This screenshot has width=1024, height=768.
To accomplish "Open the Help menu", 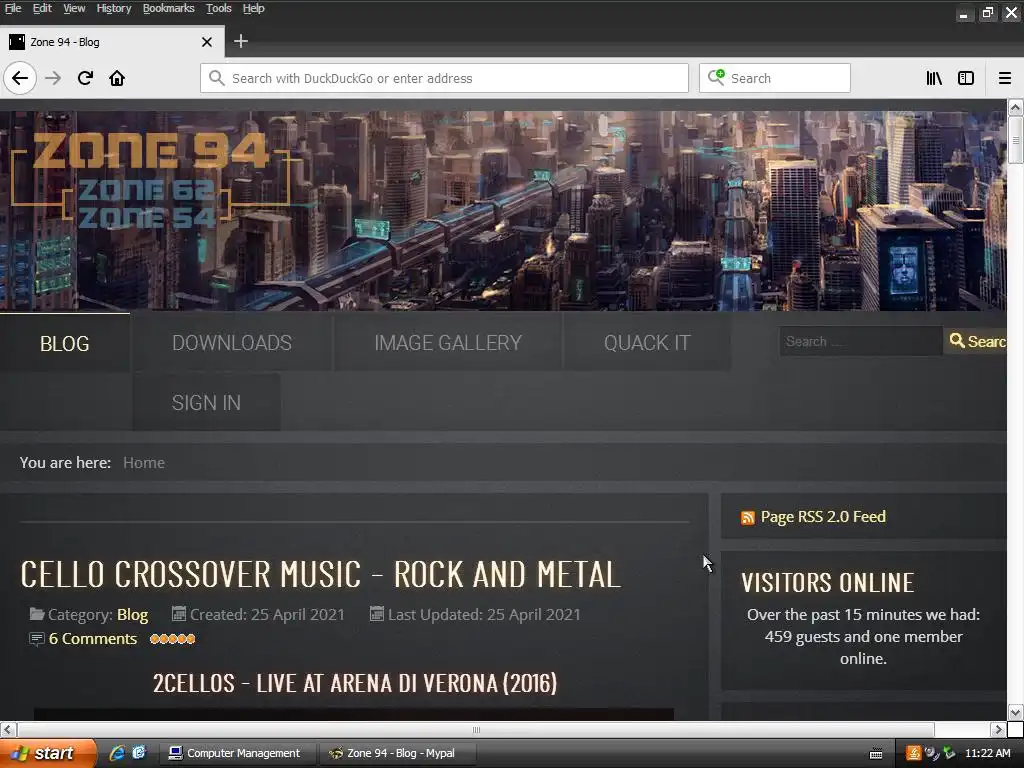I will click(x=253, y=8).
